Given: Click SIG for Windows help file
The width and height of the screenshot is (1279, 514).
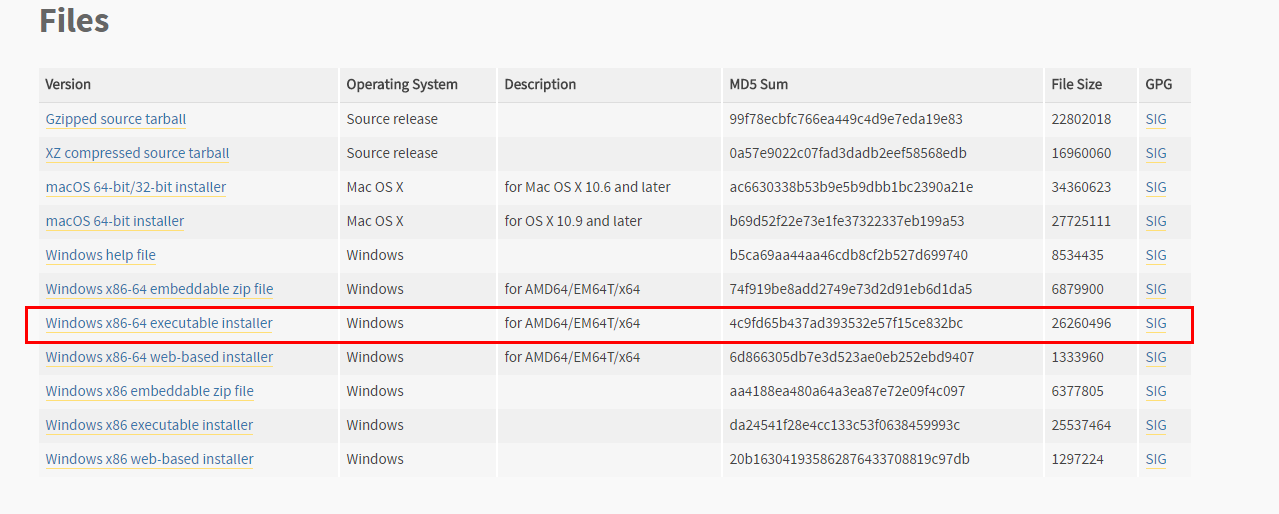Looking at the screenshot, I should pyautogui.click(x=1156, y=255).
